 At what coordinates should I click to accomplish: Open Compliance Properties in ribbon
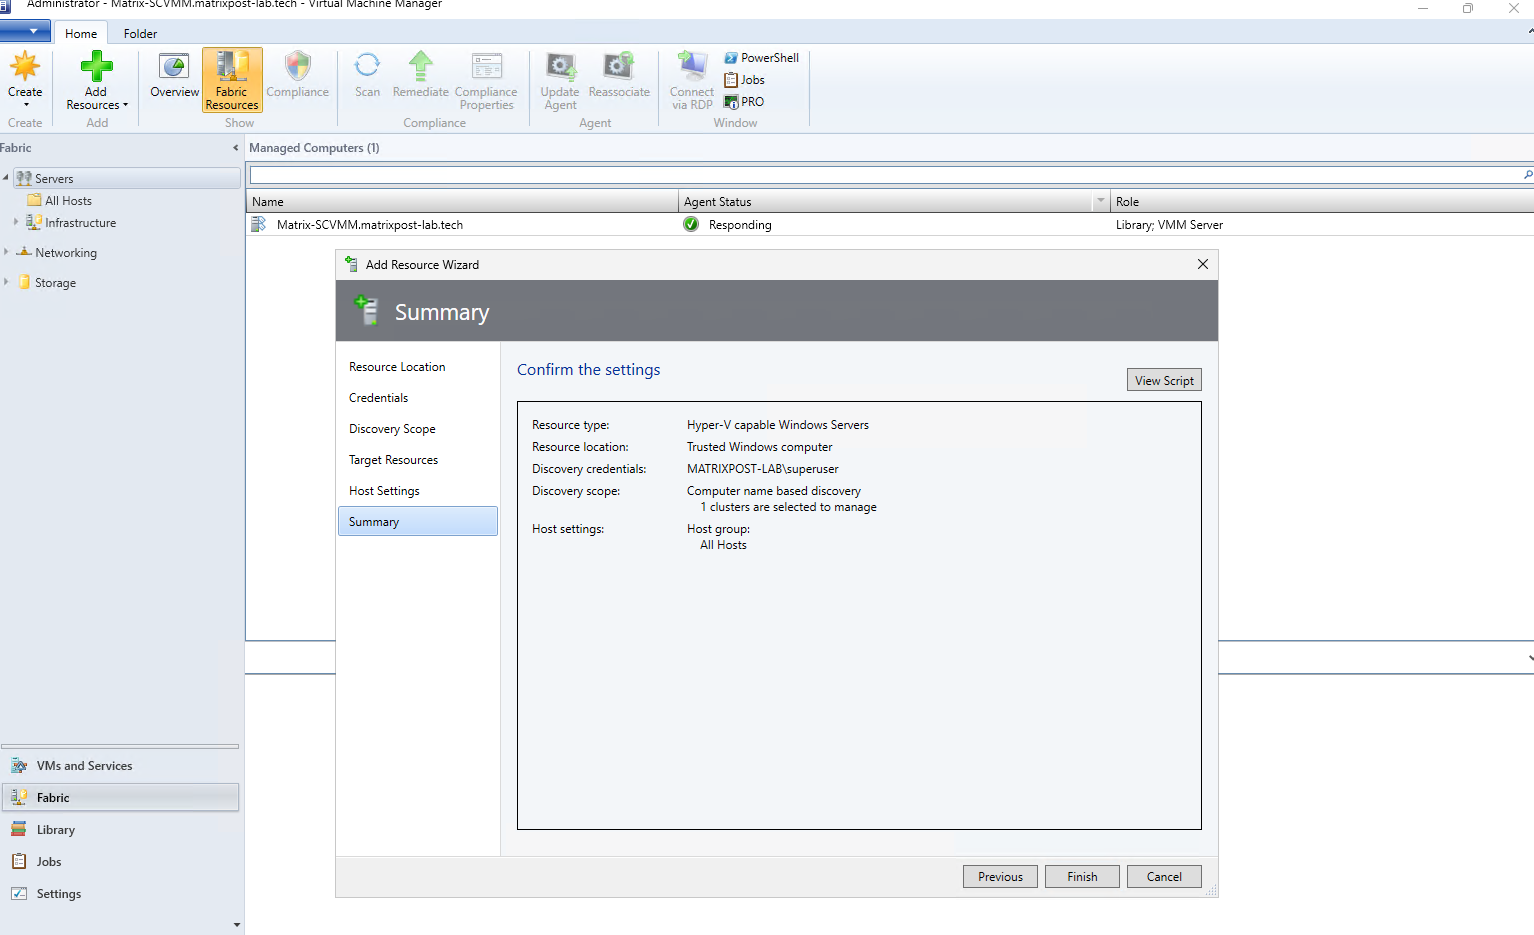[x=486, y=80]
